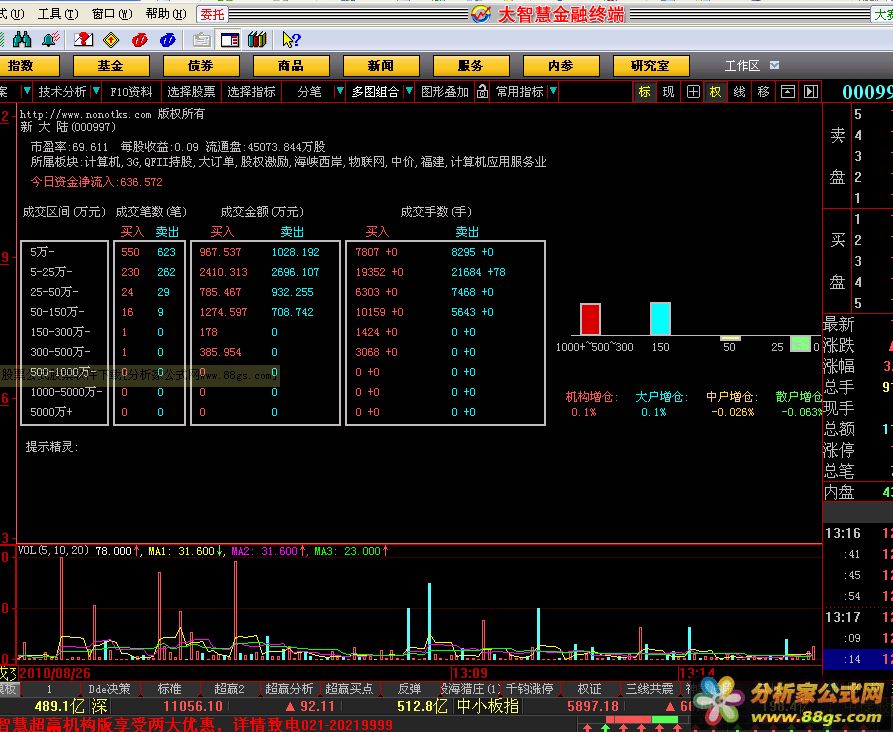Open the 帮助(H) menu

pyautogui.click(x=166, y=14)
